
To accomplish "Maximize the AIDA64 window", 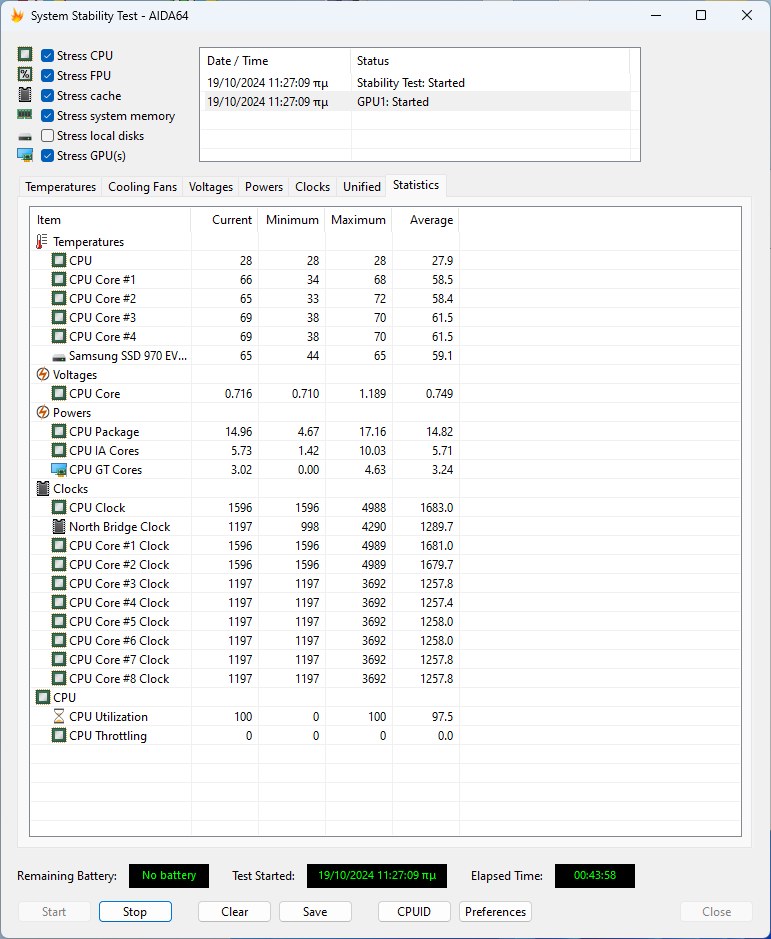I will pyautogui.click(x=701, y=16).
